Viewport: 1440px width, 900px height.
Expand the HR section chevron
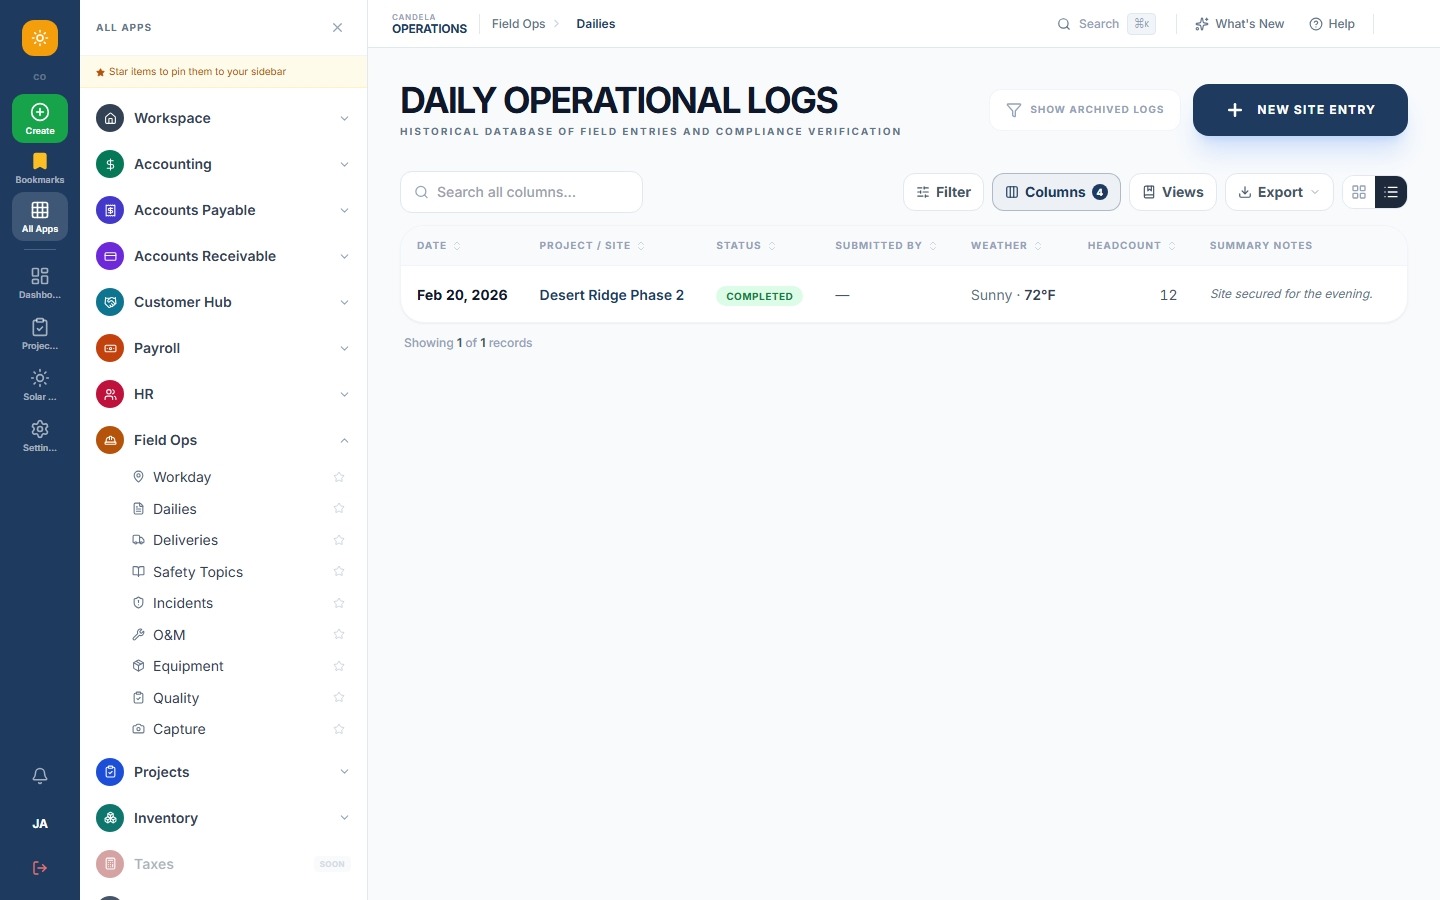point(344,394)
